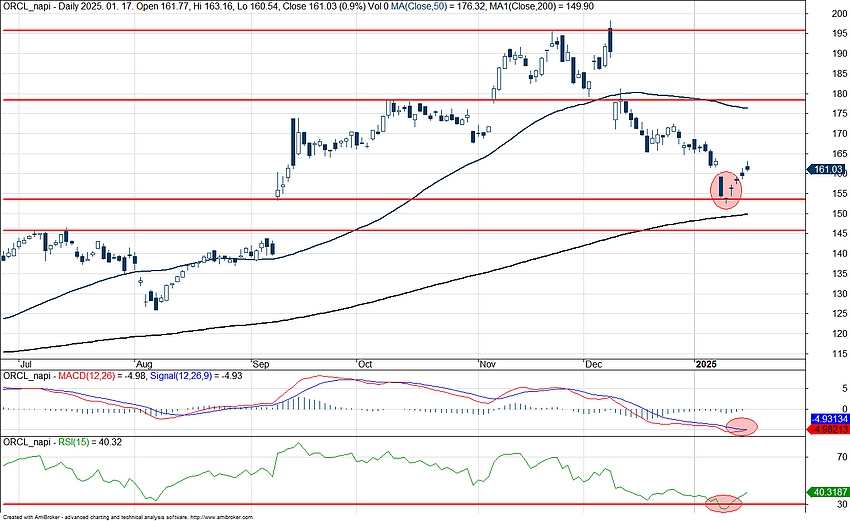850x521 pixels.
Task: Click the 115 price axis label
Action: click(839, 353)
